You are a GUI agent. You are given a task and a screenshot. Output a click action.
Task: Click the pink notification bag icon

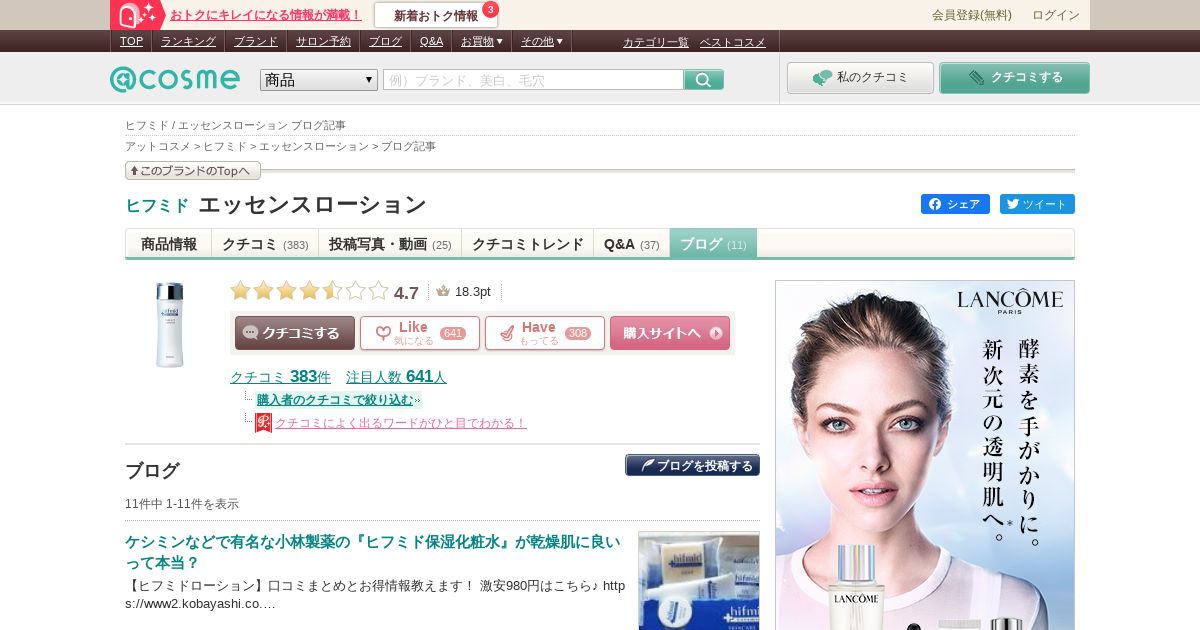pos(138,14)
